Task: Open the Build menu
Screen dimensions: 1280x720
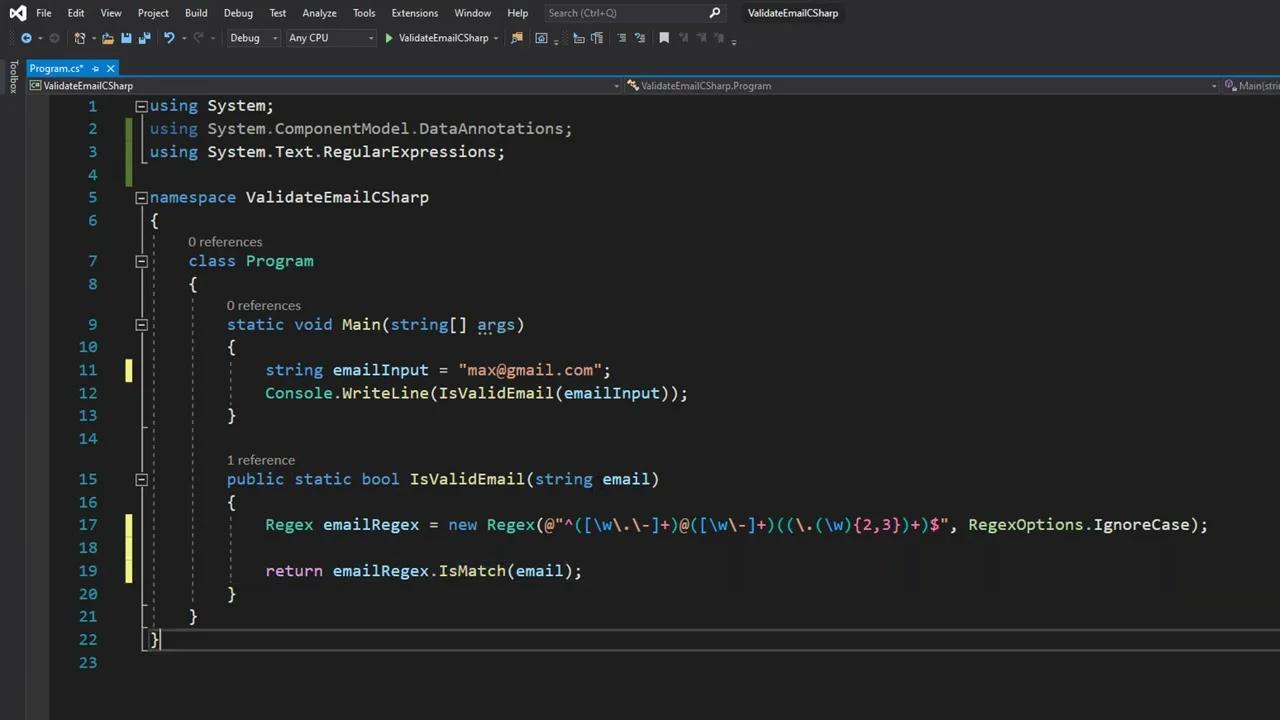Action: click(196, 13)
